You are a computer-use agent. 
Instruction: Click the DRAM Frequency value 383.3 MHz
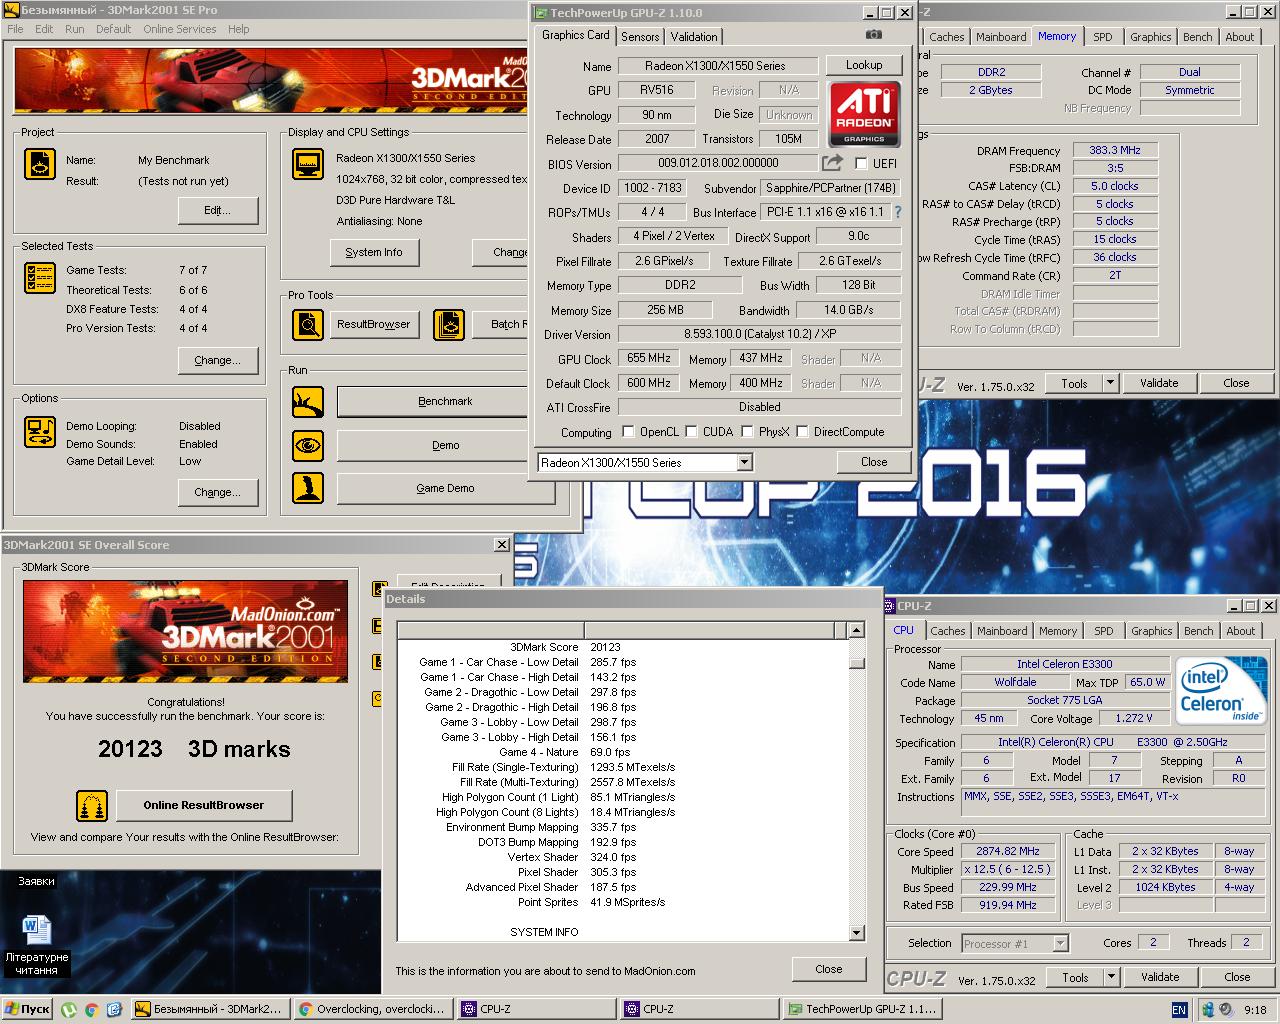click(x=1115, y=150)
